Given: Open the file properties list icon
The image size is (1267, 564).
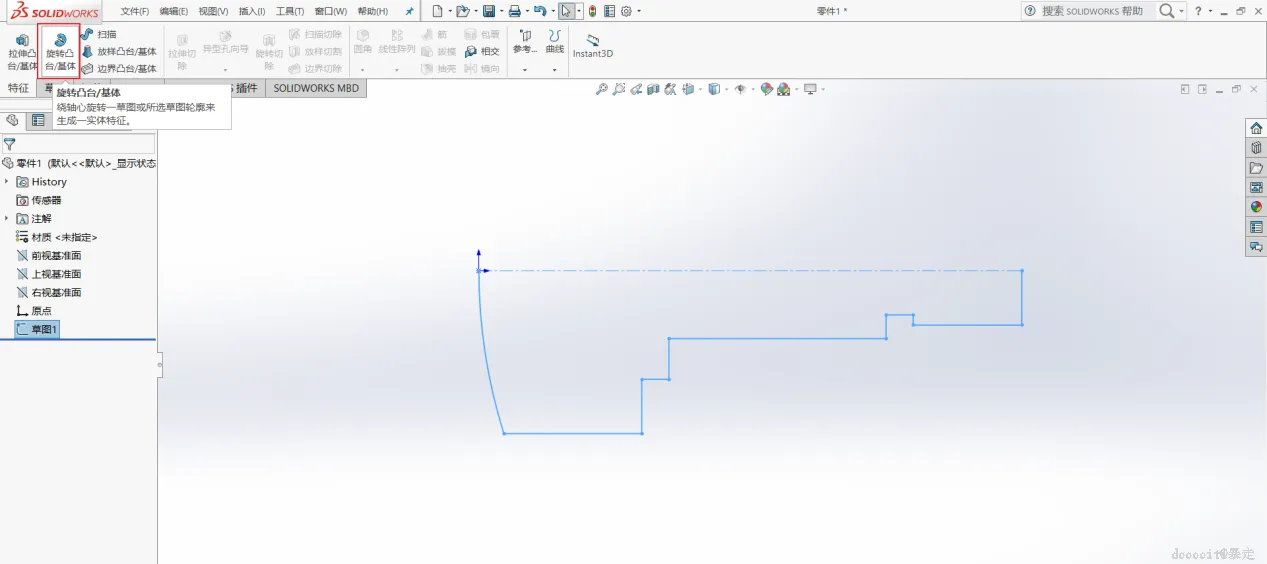Looking at the screenshot, I should (610, 11).
